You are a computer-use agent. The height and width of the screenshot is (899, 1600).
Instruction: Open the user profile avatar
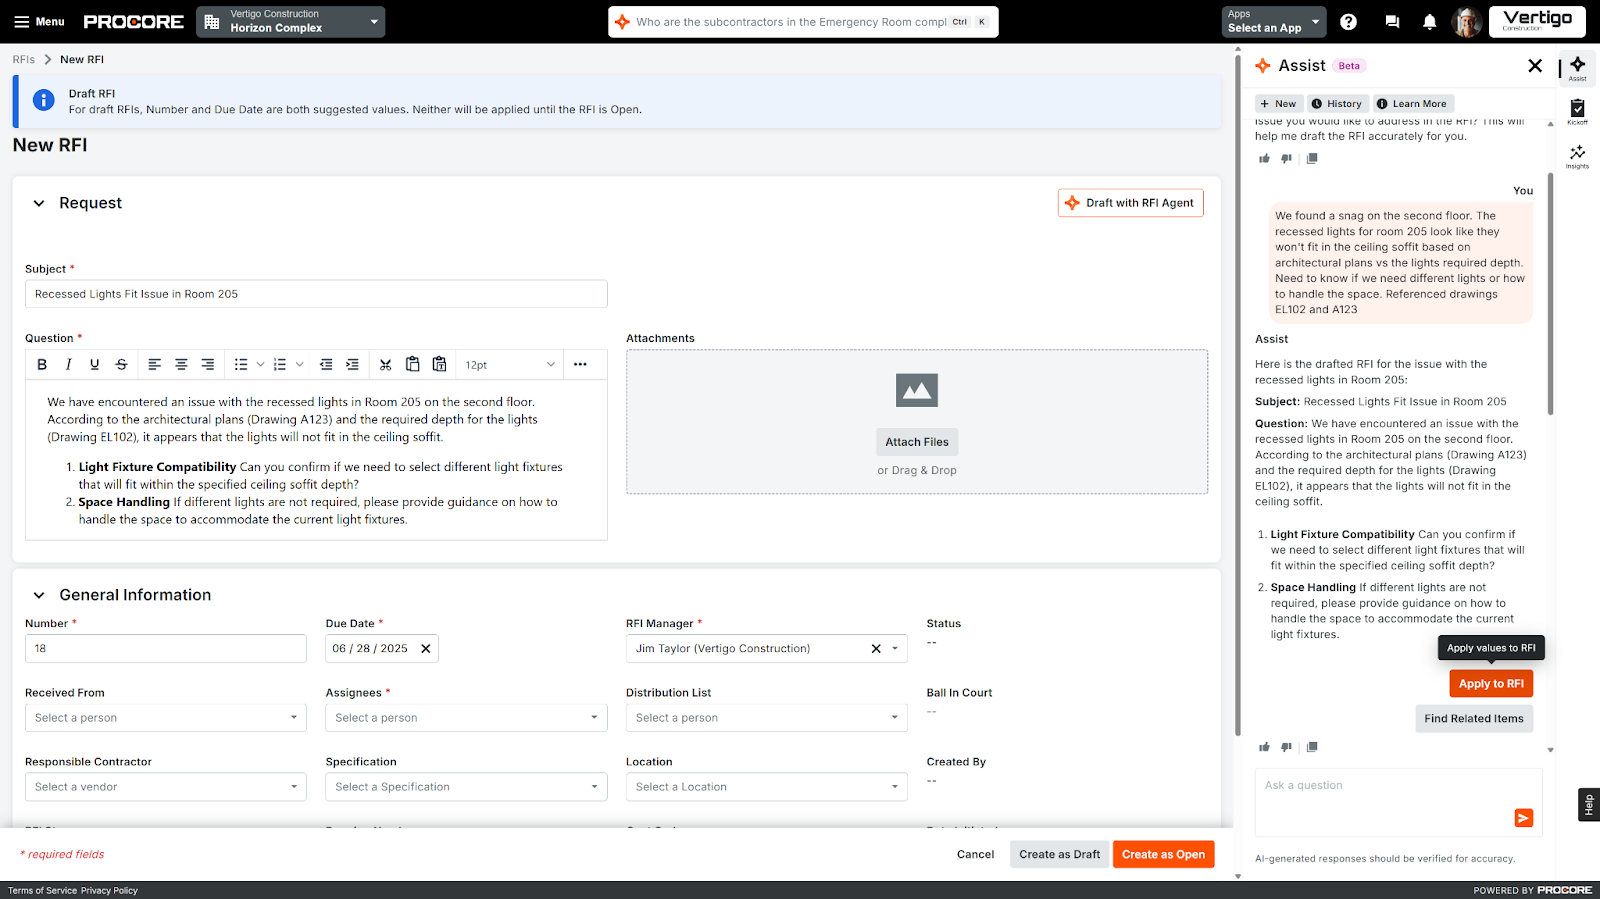[1467, 22]
